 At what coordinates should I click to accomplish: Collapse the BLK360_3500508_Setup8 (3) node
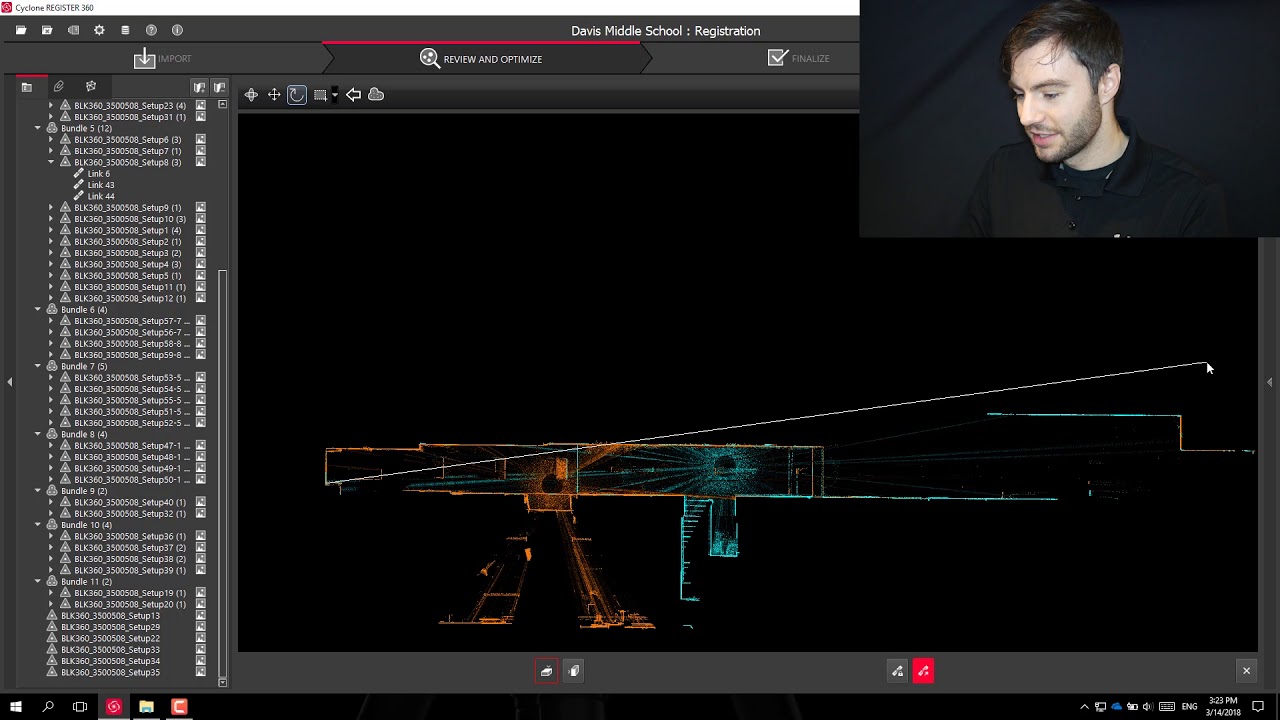51,162
